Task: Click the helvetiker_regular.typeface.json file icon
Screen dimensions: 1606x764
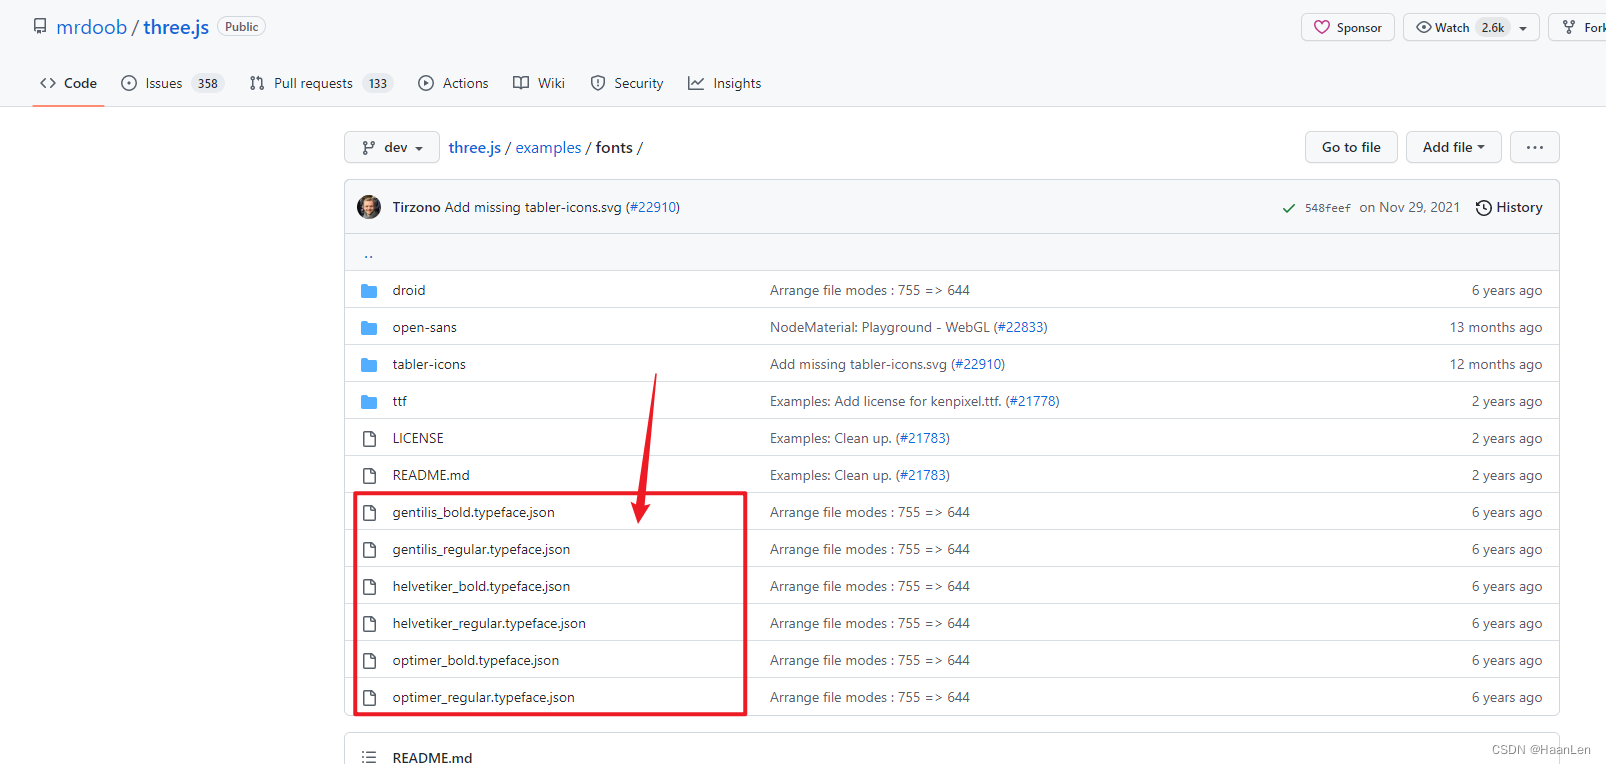Action: point(369,623)
